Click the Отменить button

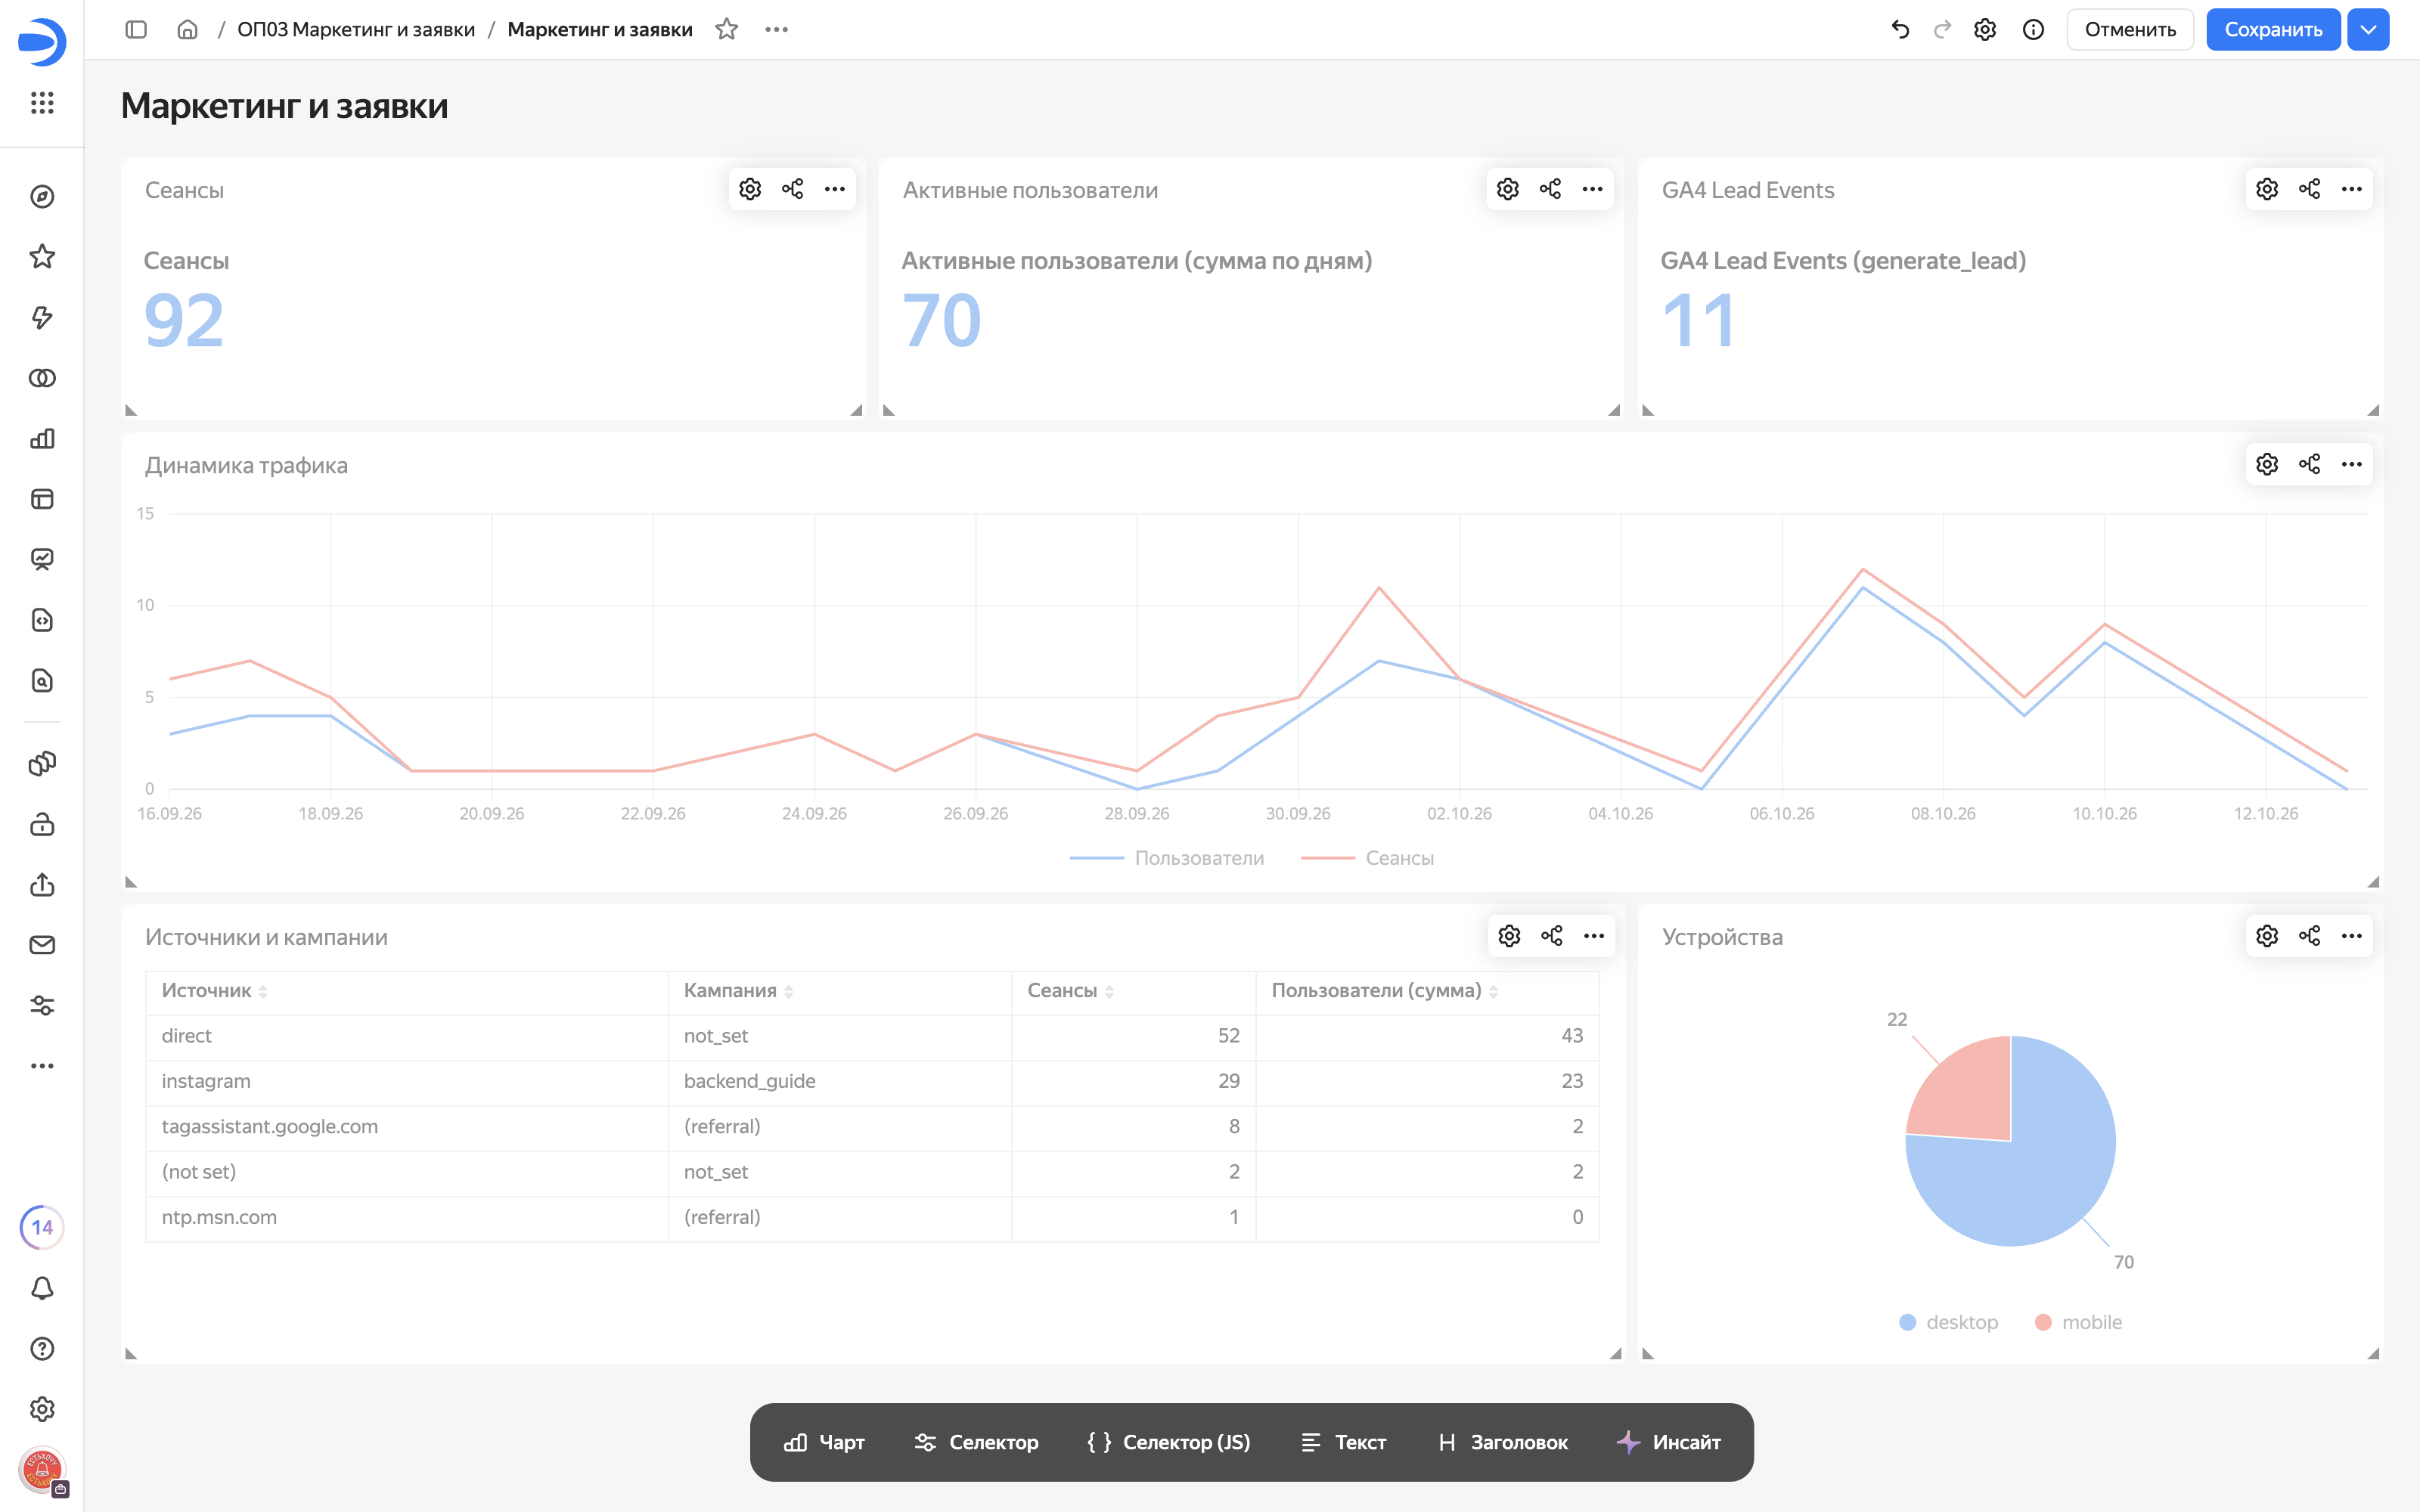(2130, 29)
